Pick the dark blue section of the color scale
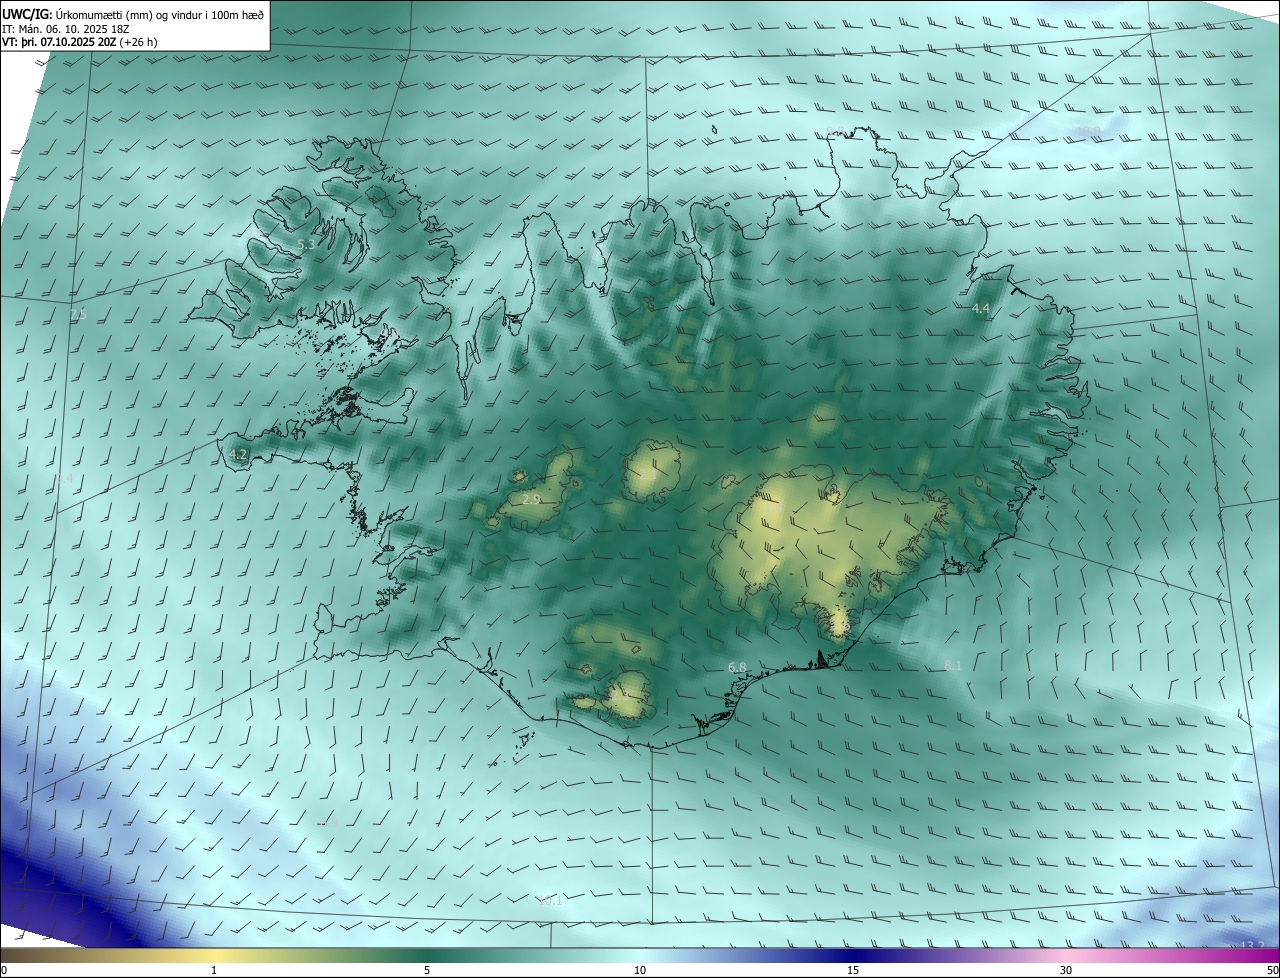 point(853,955)
